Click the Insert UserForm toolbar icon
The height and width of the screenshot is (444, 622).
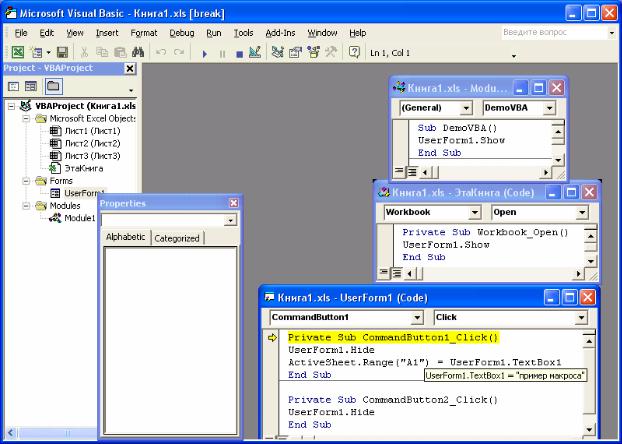(x=36, y=52)
